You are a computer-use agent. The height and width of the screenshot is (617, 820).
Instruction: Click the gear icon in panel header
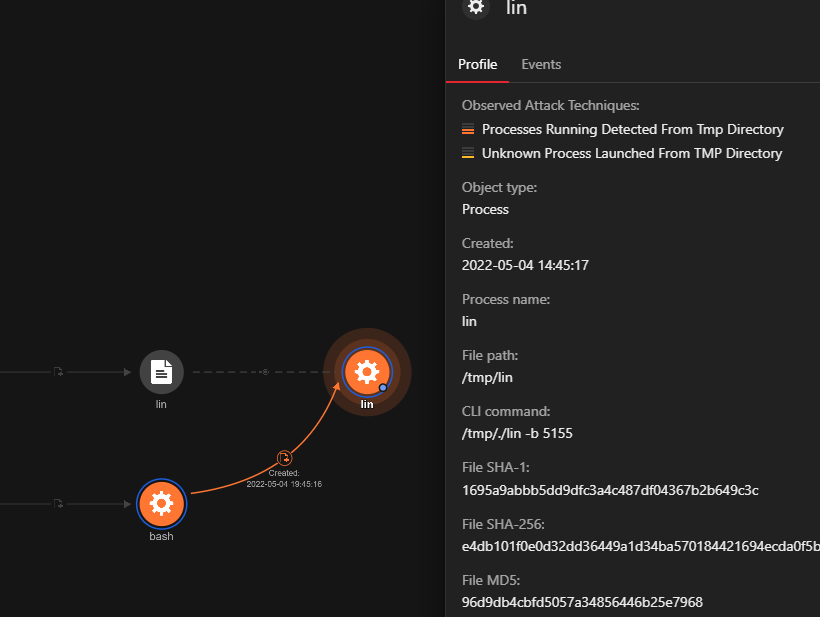click(x=476, y=7)
